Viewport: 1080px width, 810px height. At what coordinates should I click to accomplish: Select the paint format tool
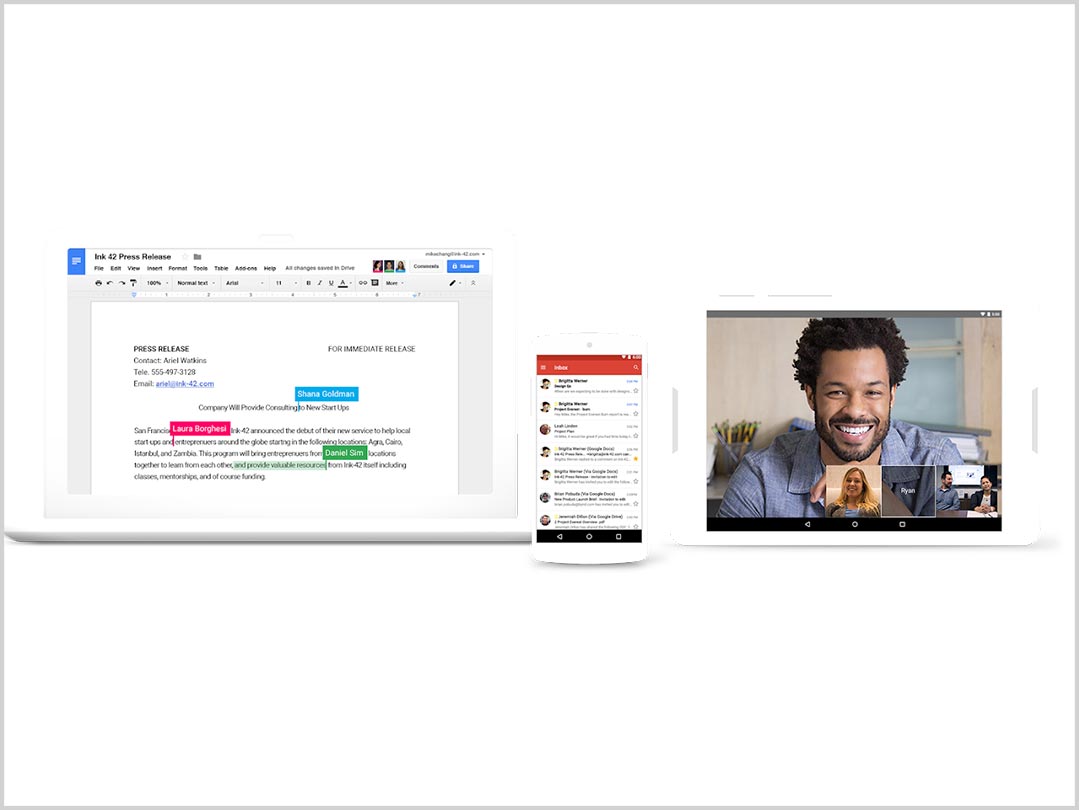(133, 283)
